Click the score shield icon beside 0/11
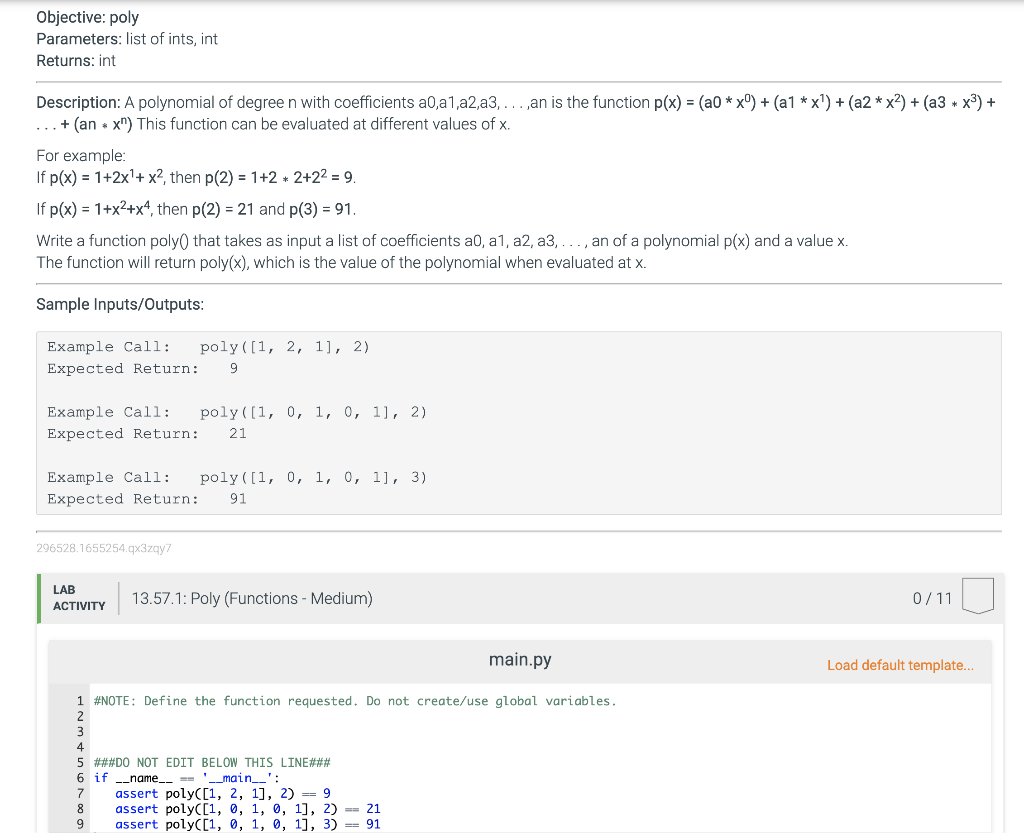 (978, 596)
